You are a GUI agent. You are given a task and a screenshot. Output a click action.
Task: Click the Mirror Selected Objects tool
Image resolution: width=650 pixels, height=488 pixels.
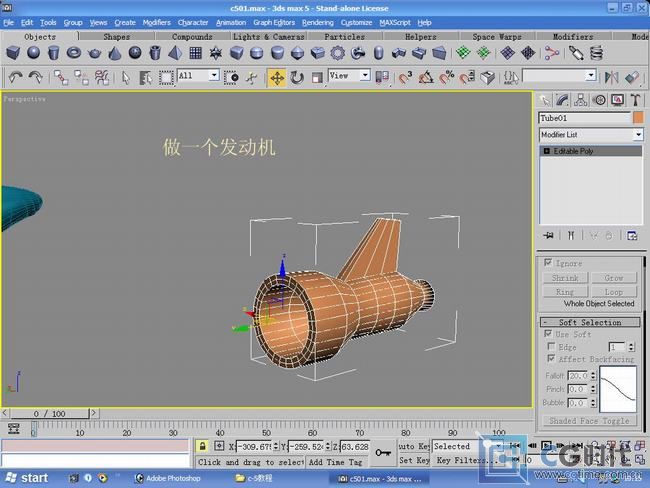click(x=611, y=77)
